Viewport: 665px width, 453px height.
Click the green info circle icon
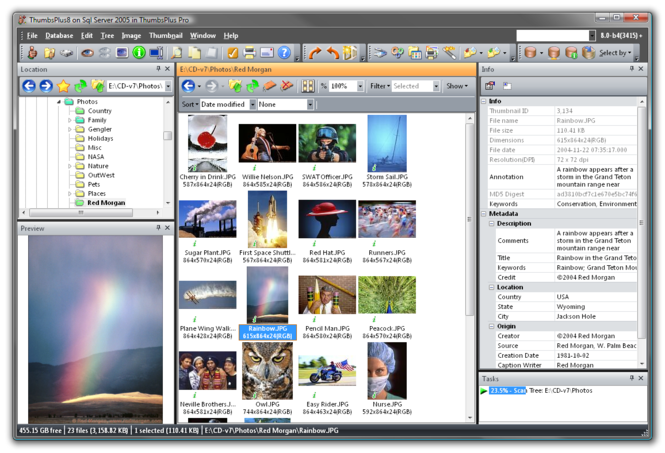(139, 53)
